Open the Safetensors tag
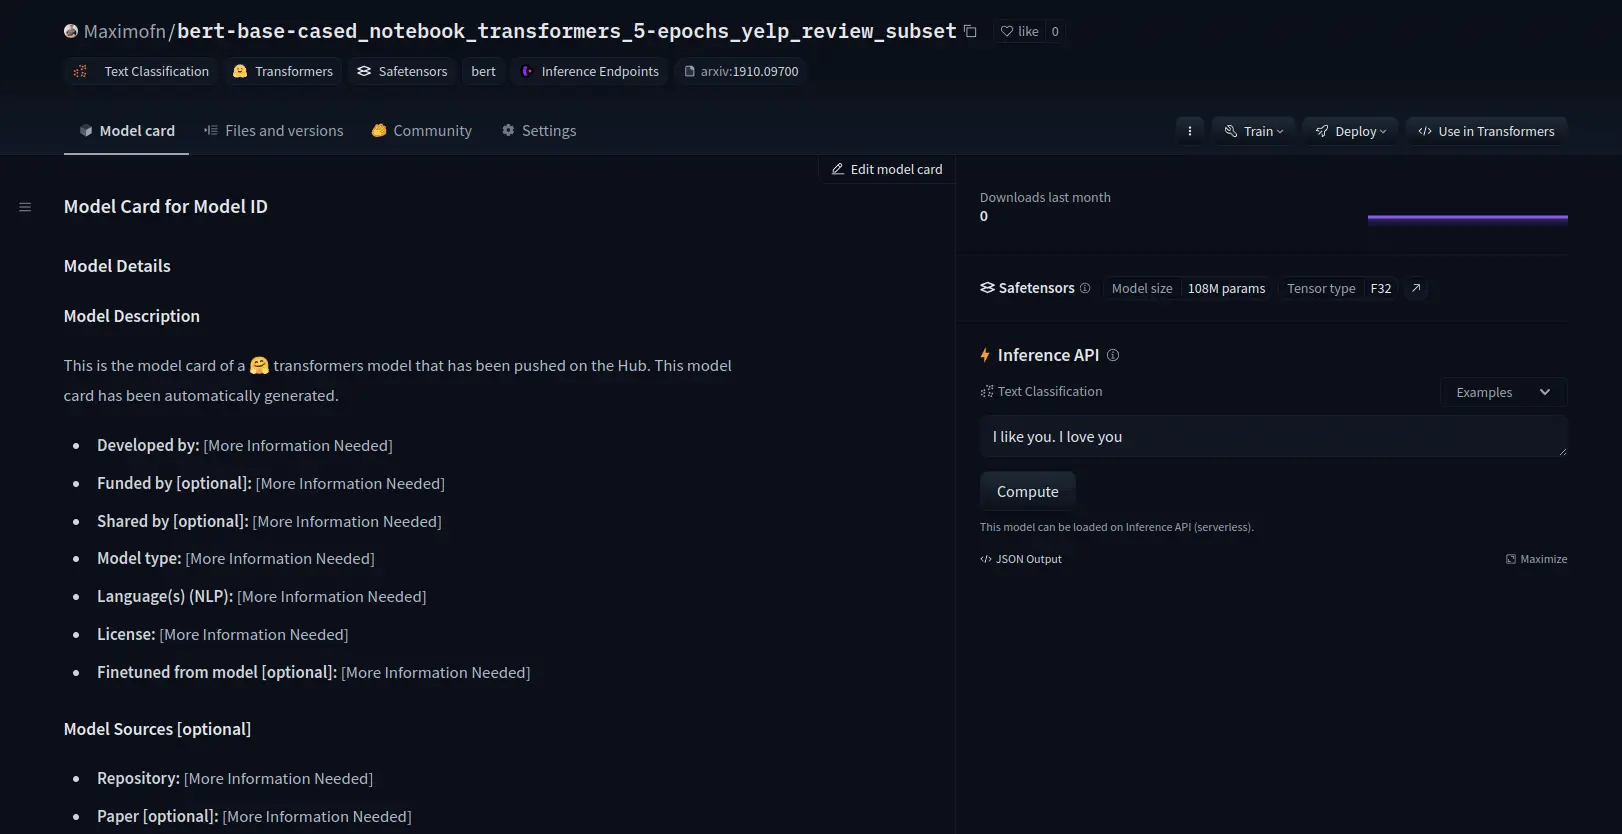The width and height of the screenshot is (1622, 834). tap(402, 71)
